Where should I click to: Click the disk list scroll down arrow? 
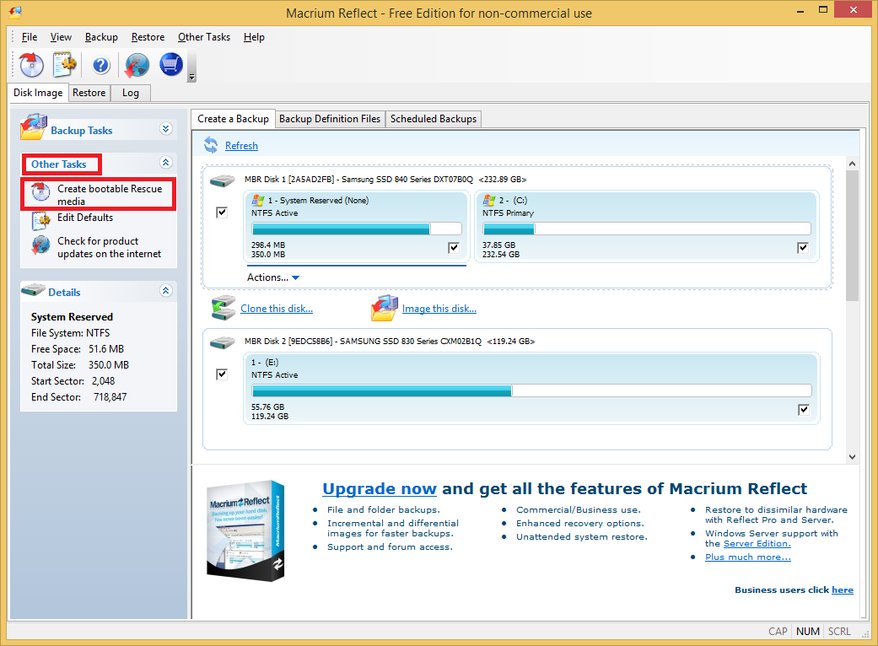(x=852, y=457)
